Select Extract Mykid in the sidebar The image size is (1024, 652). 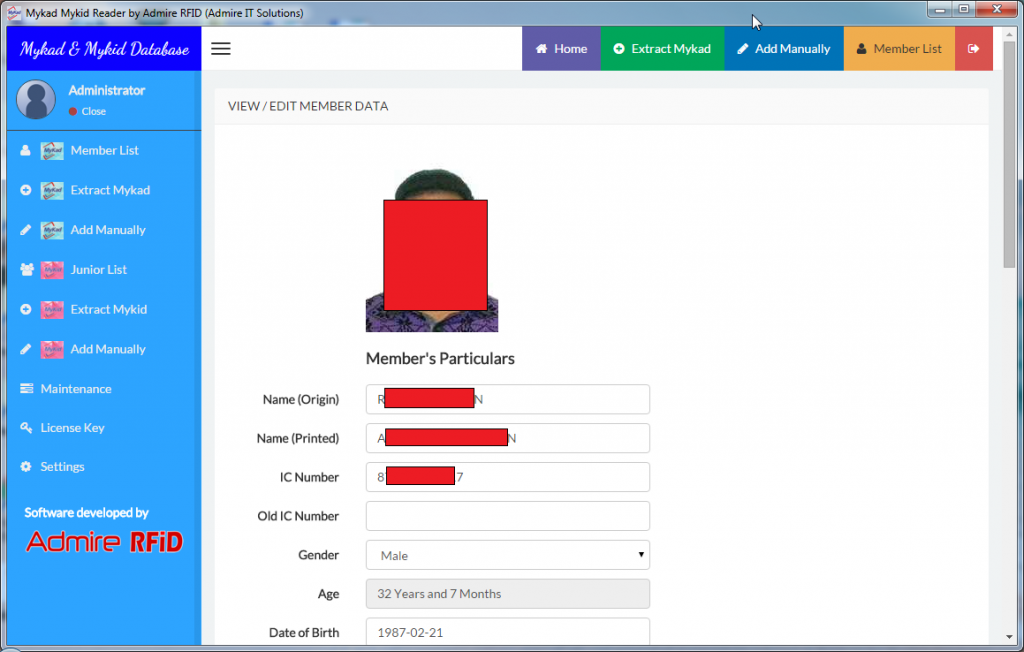click(108, 310)
